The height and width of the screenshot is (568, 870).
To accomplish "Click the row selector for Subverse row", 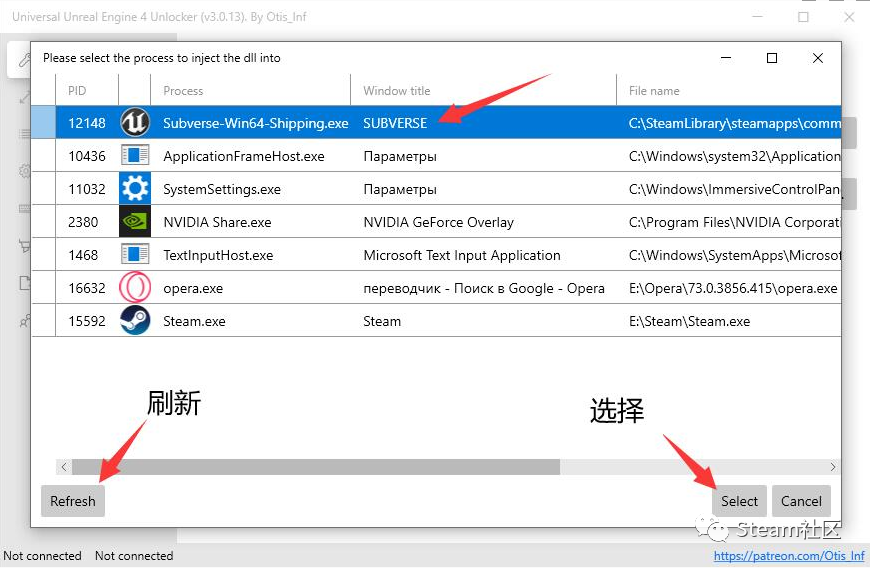I will coord(43,123).
